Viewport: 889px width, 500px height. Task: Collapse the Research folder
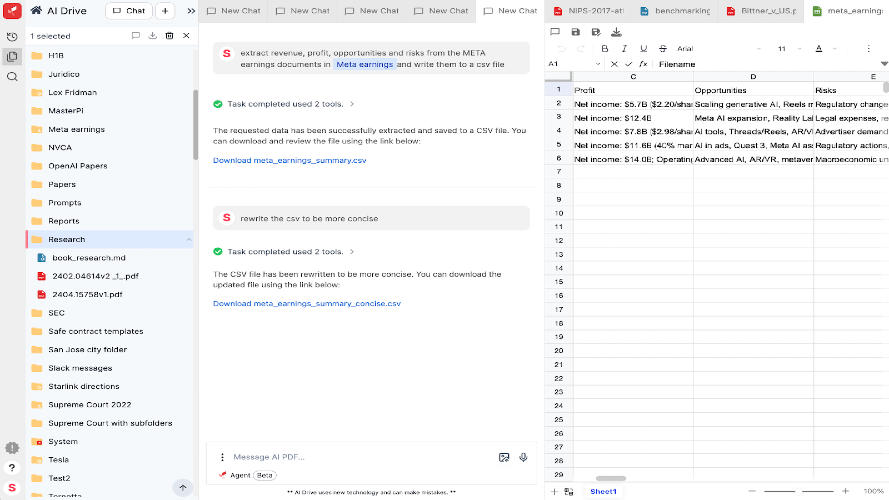tap(188, 239)
